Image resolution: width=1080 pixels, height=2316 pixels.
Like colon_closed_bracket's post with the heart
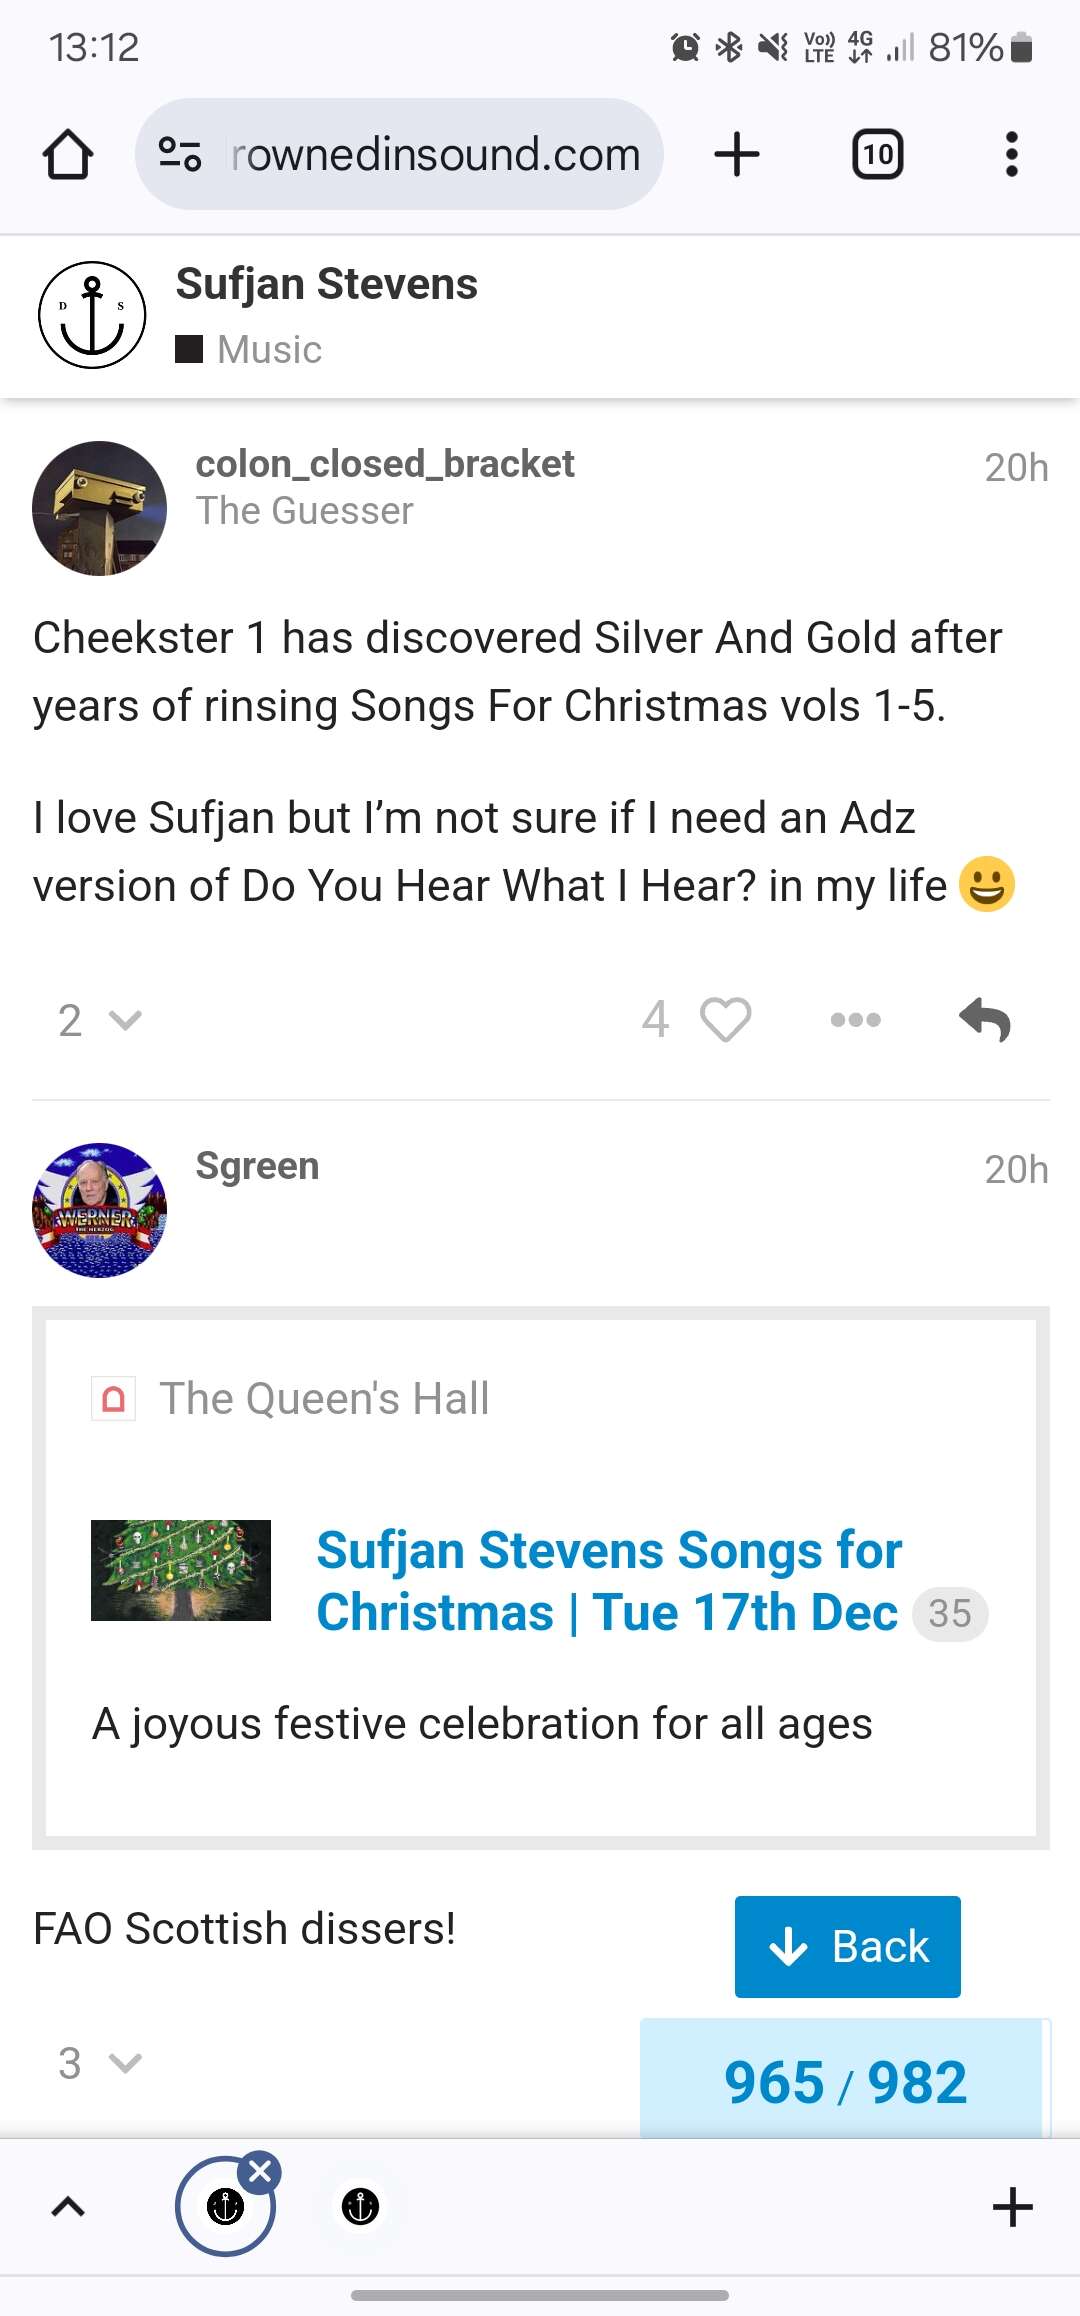point(725,1019)
